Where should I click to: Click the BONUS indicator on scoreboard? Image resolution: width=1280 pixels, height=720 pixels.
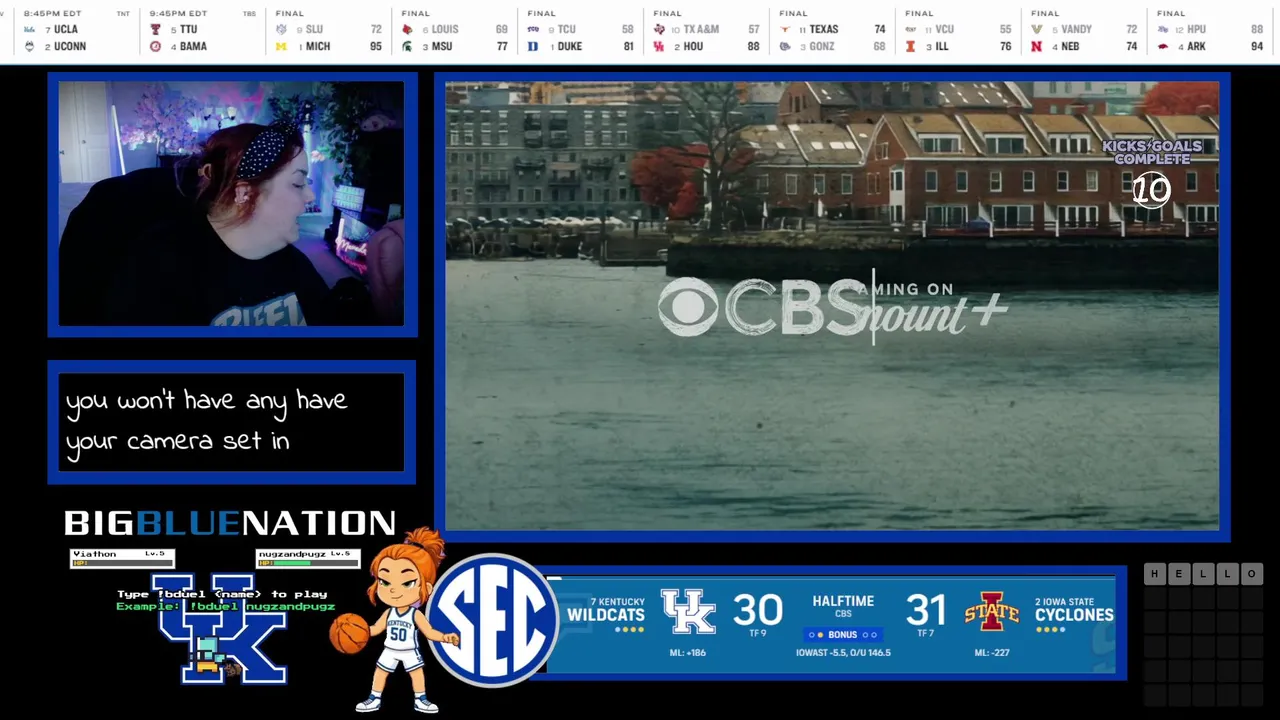[x=842, y=635]
